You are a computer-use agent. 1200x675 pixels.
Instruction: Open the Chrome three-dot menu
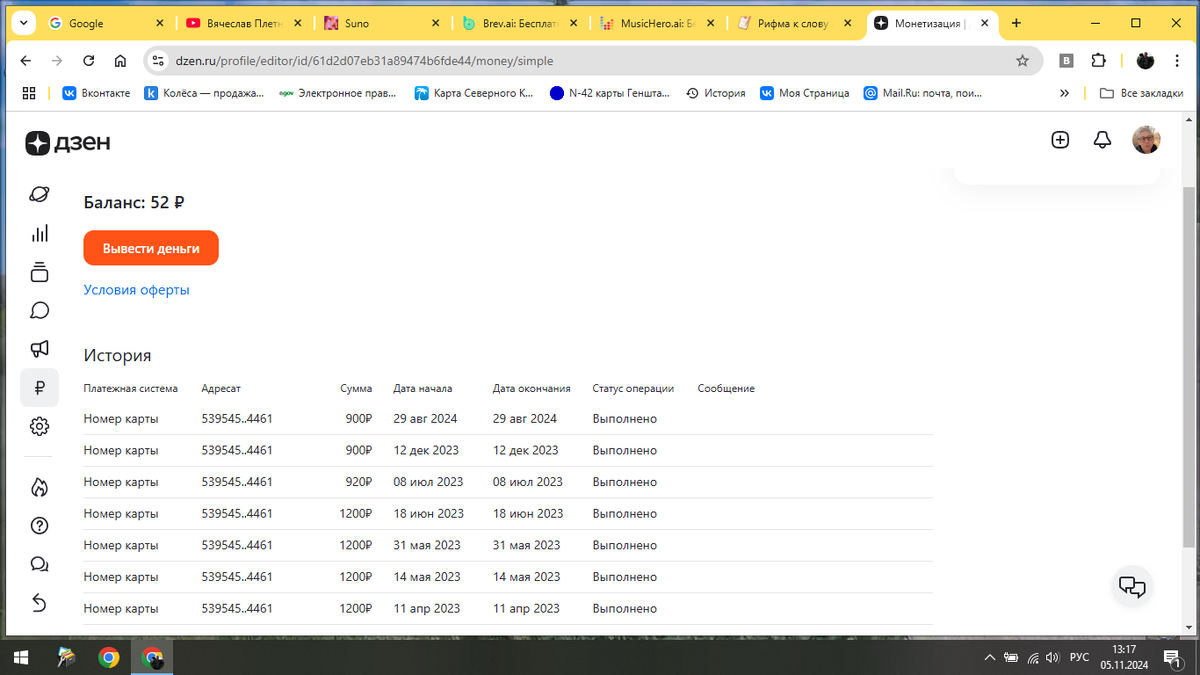coord(1178,61)
